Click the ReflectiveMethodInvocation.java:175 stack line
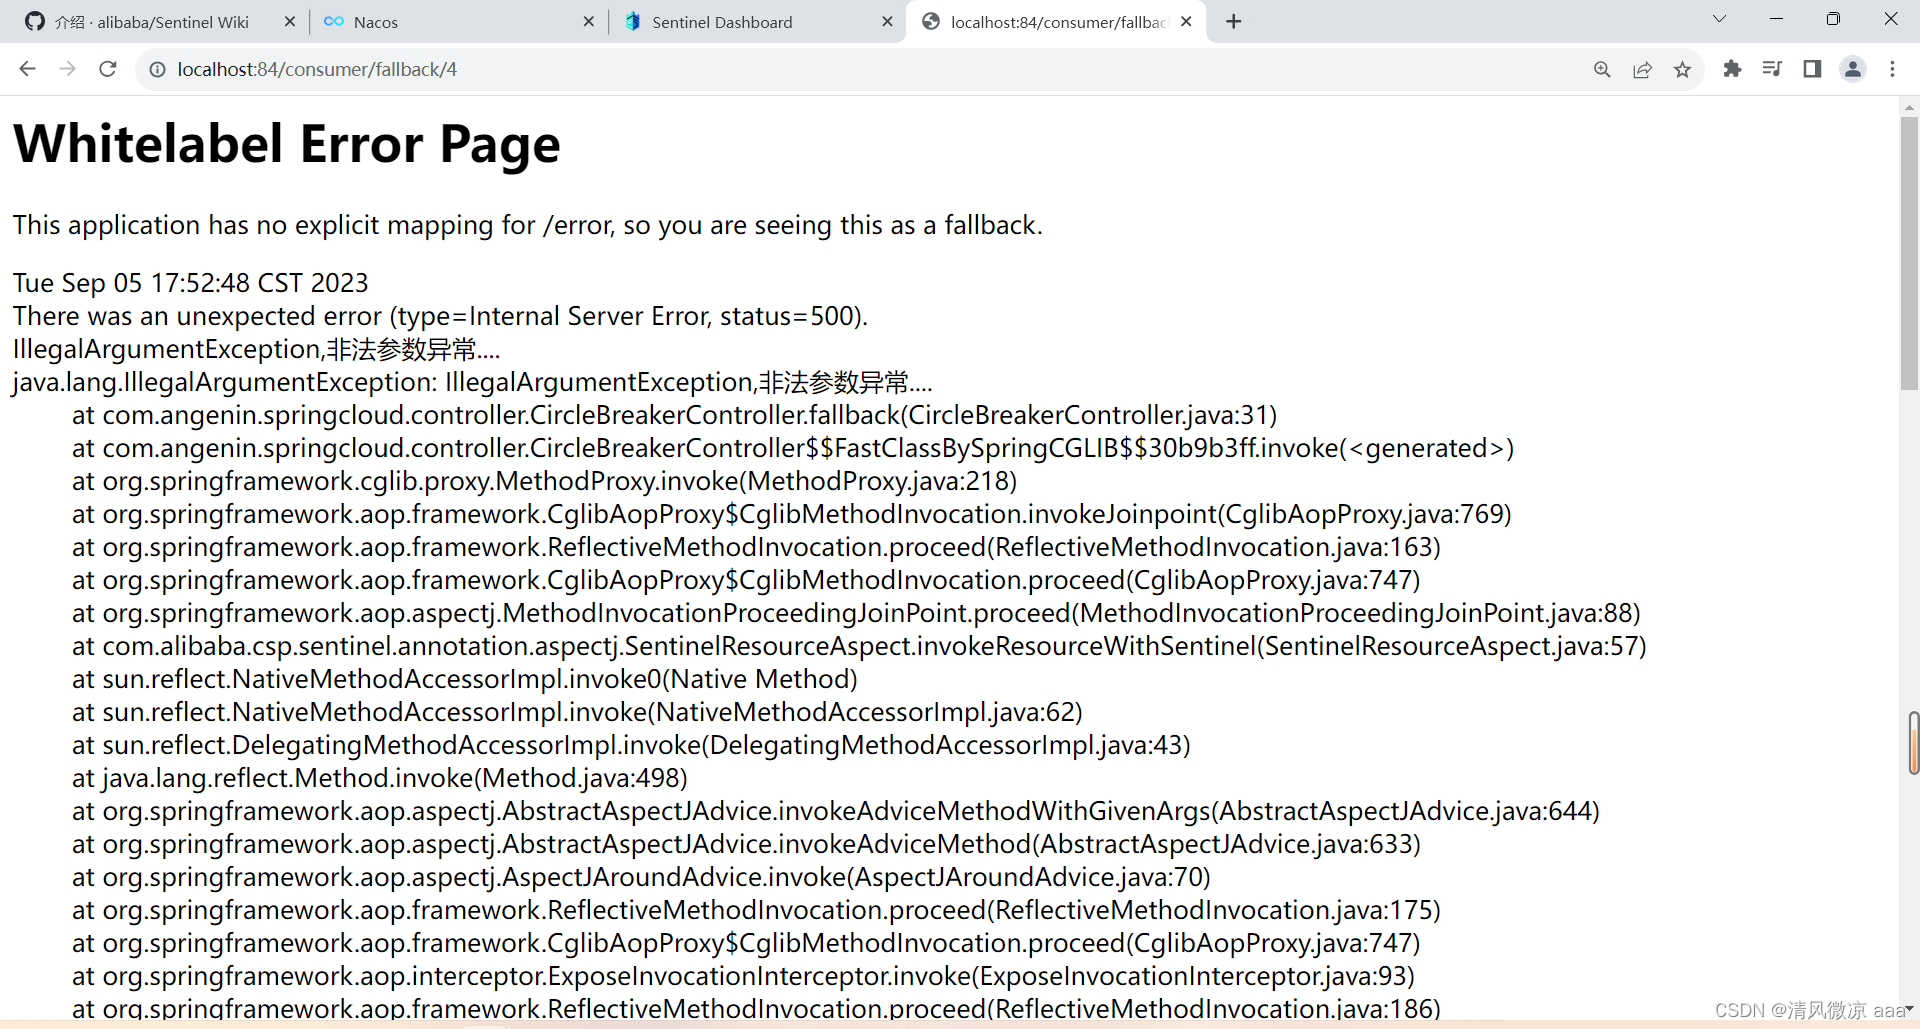 (x=756, y=910)
